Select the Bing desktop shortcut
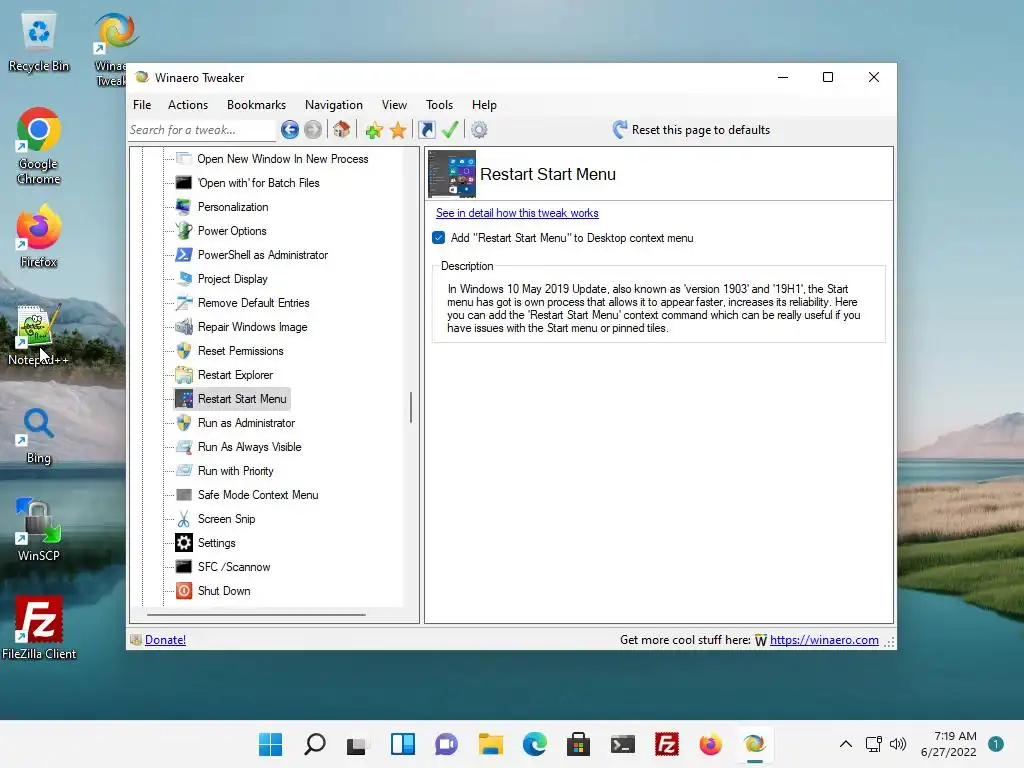 (39, 436)
